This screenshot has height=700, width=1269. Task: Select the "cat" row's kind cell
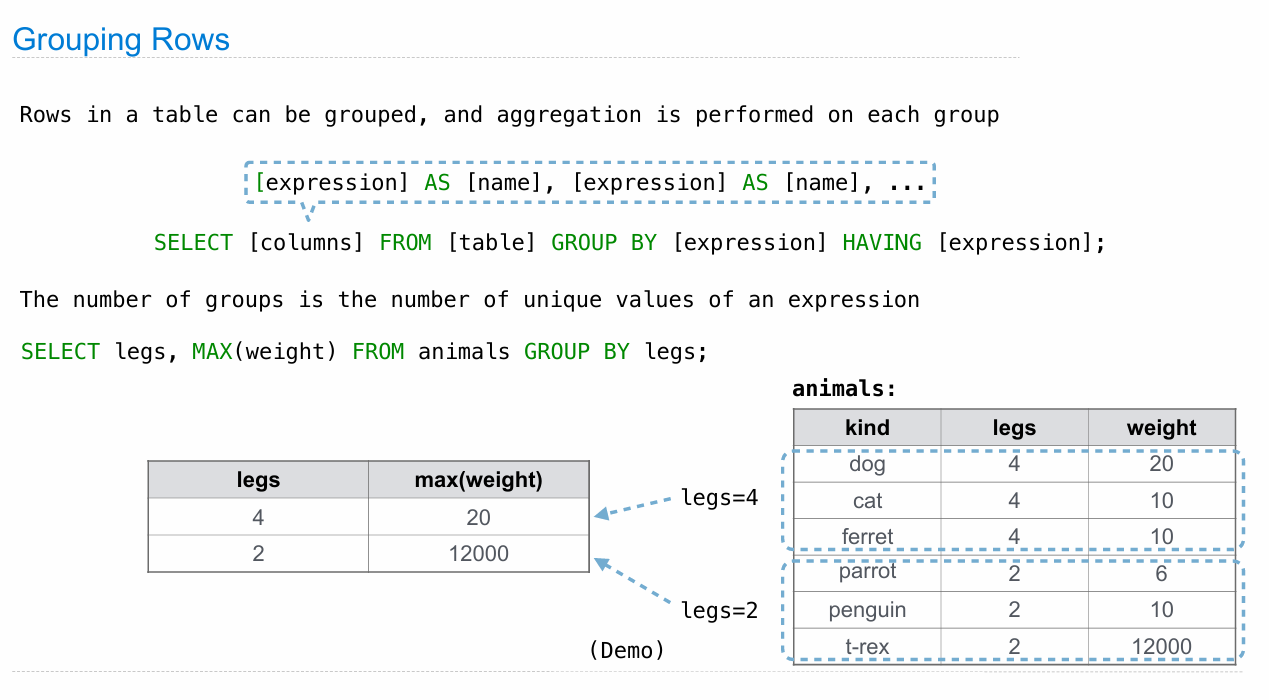(867, 500)
